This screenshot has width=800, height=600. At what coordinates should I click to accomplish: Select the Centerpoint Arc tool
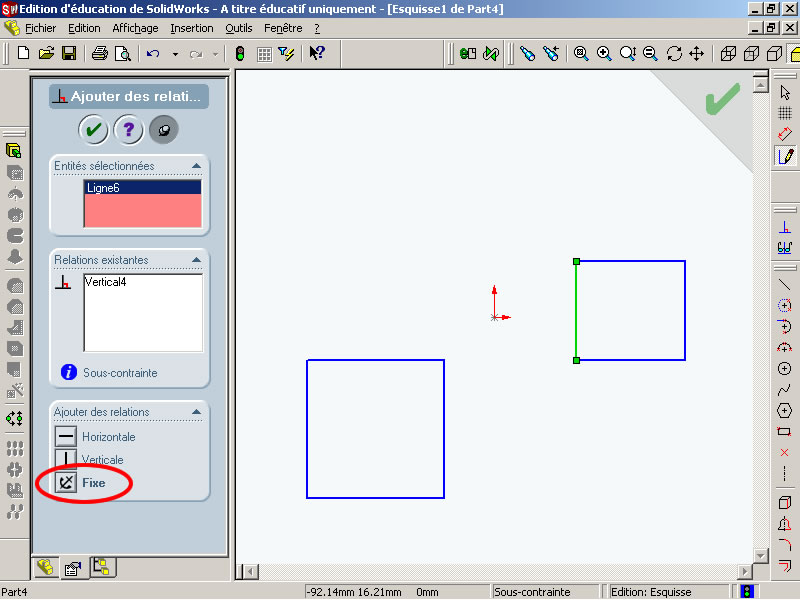click(785, 306)
